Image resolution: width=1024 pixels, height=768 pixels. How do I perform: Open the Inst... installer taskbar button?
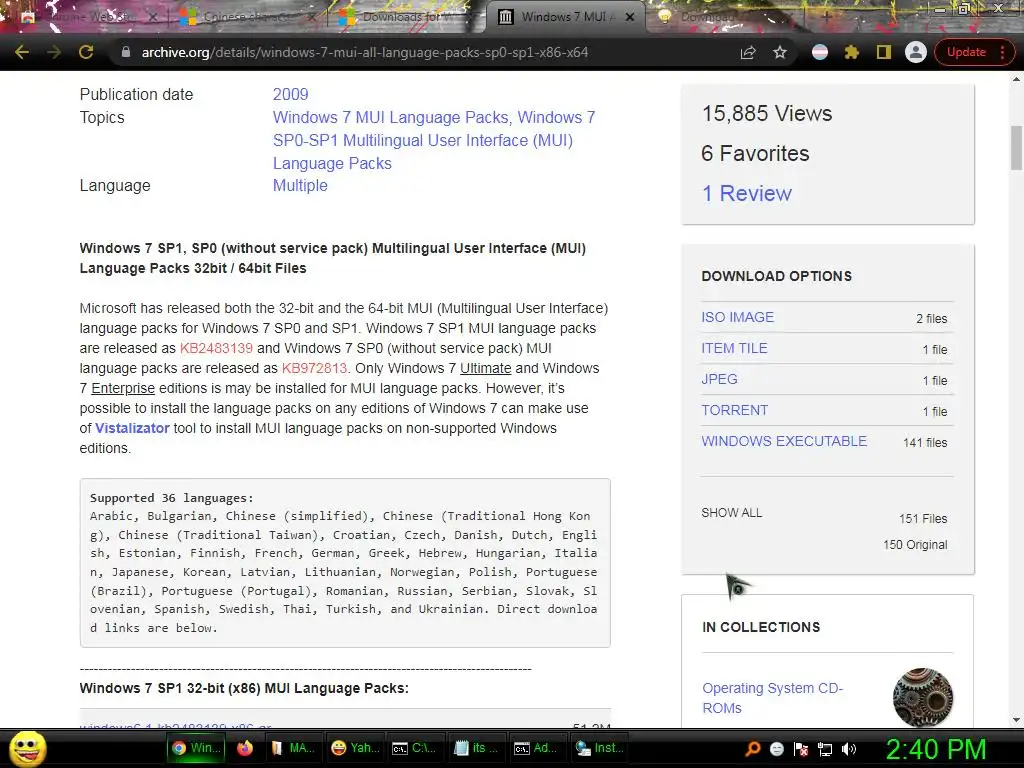[x=599, y=748]
